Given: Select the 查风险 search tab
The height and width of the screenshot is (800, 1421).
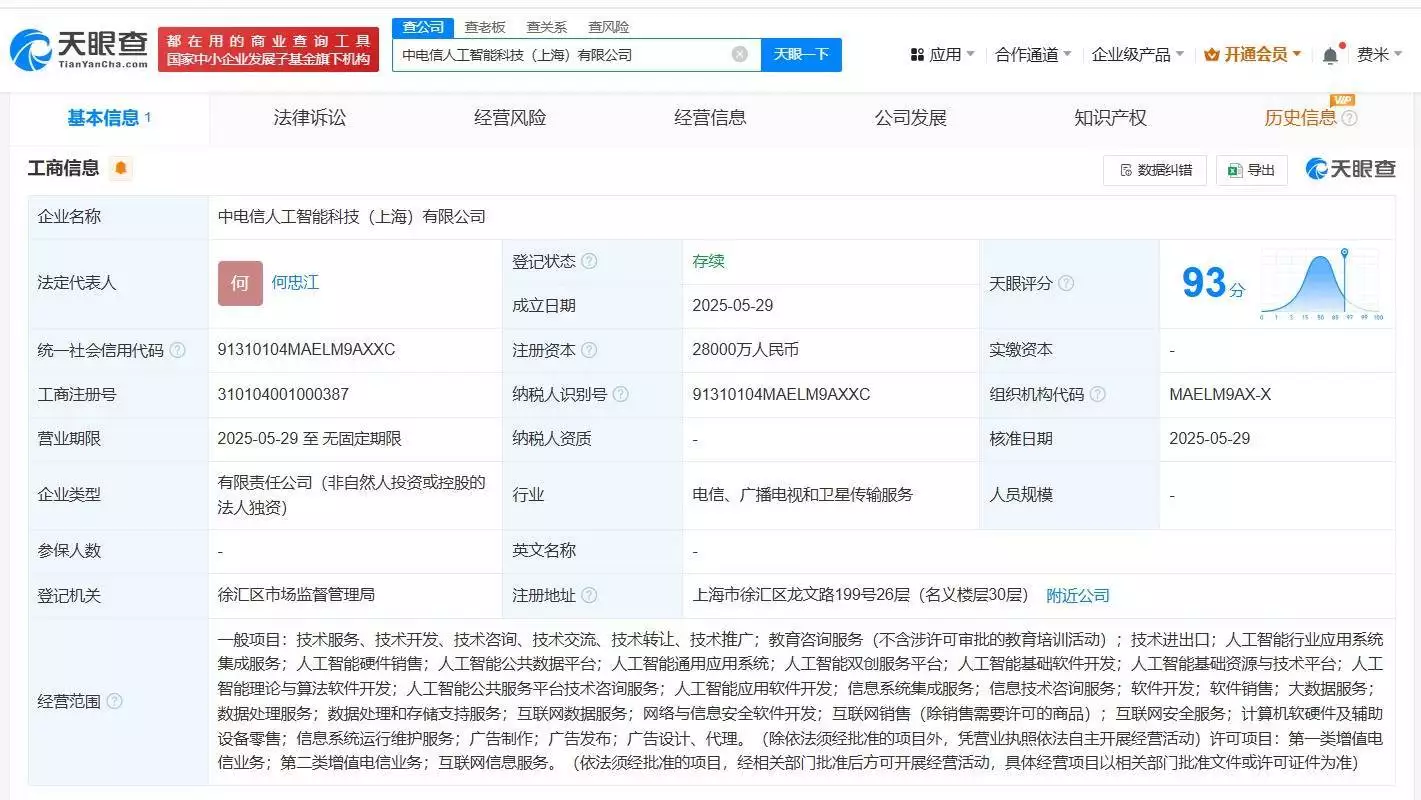Looking at the screenshot, I should (x=609, y=27).
